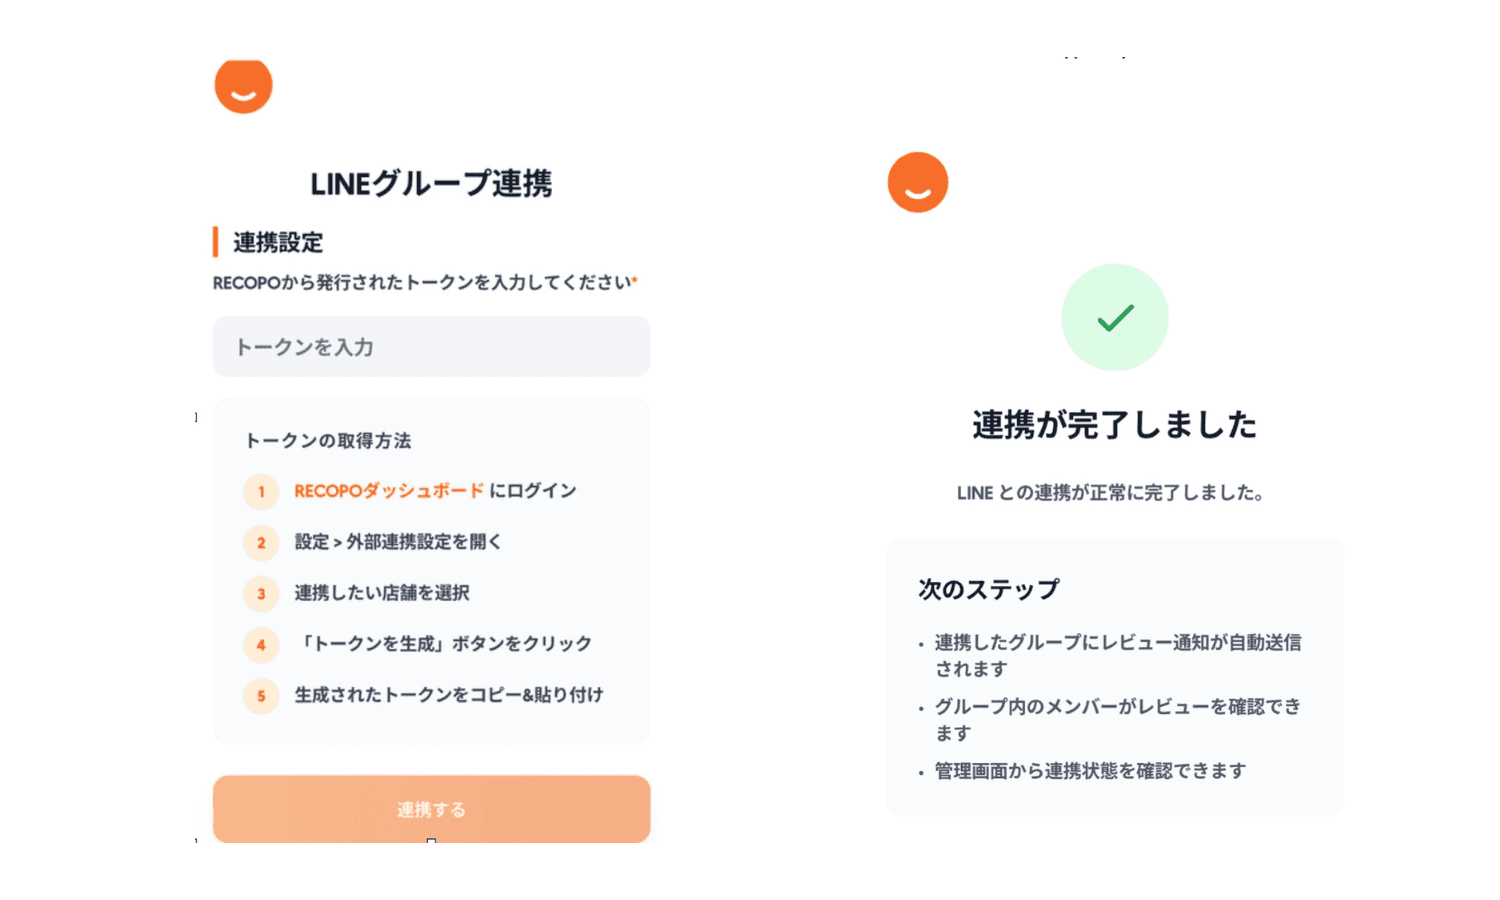The width and height of the screenshot is (1500, 900).
Task: Click step number 1 circle badge
Action: (261, 491)
